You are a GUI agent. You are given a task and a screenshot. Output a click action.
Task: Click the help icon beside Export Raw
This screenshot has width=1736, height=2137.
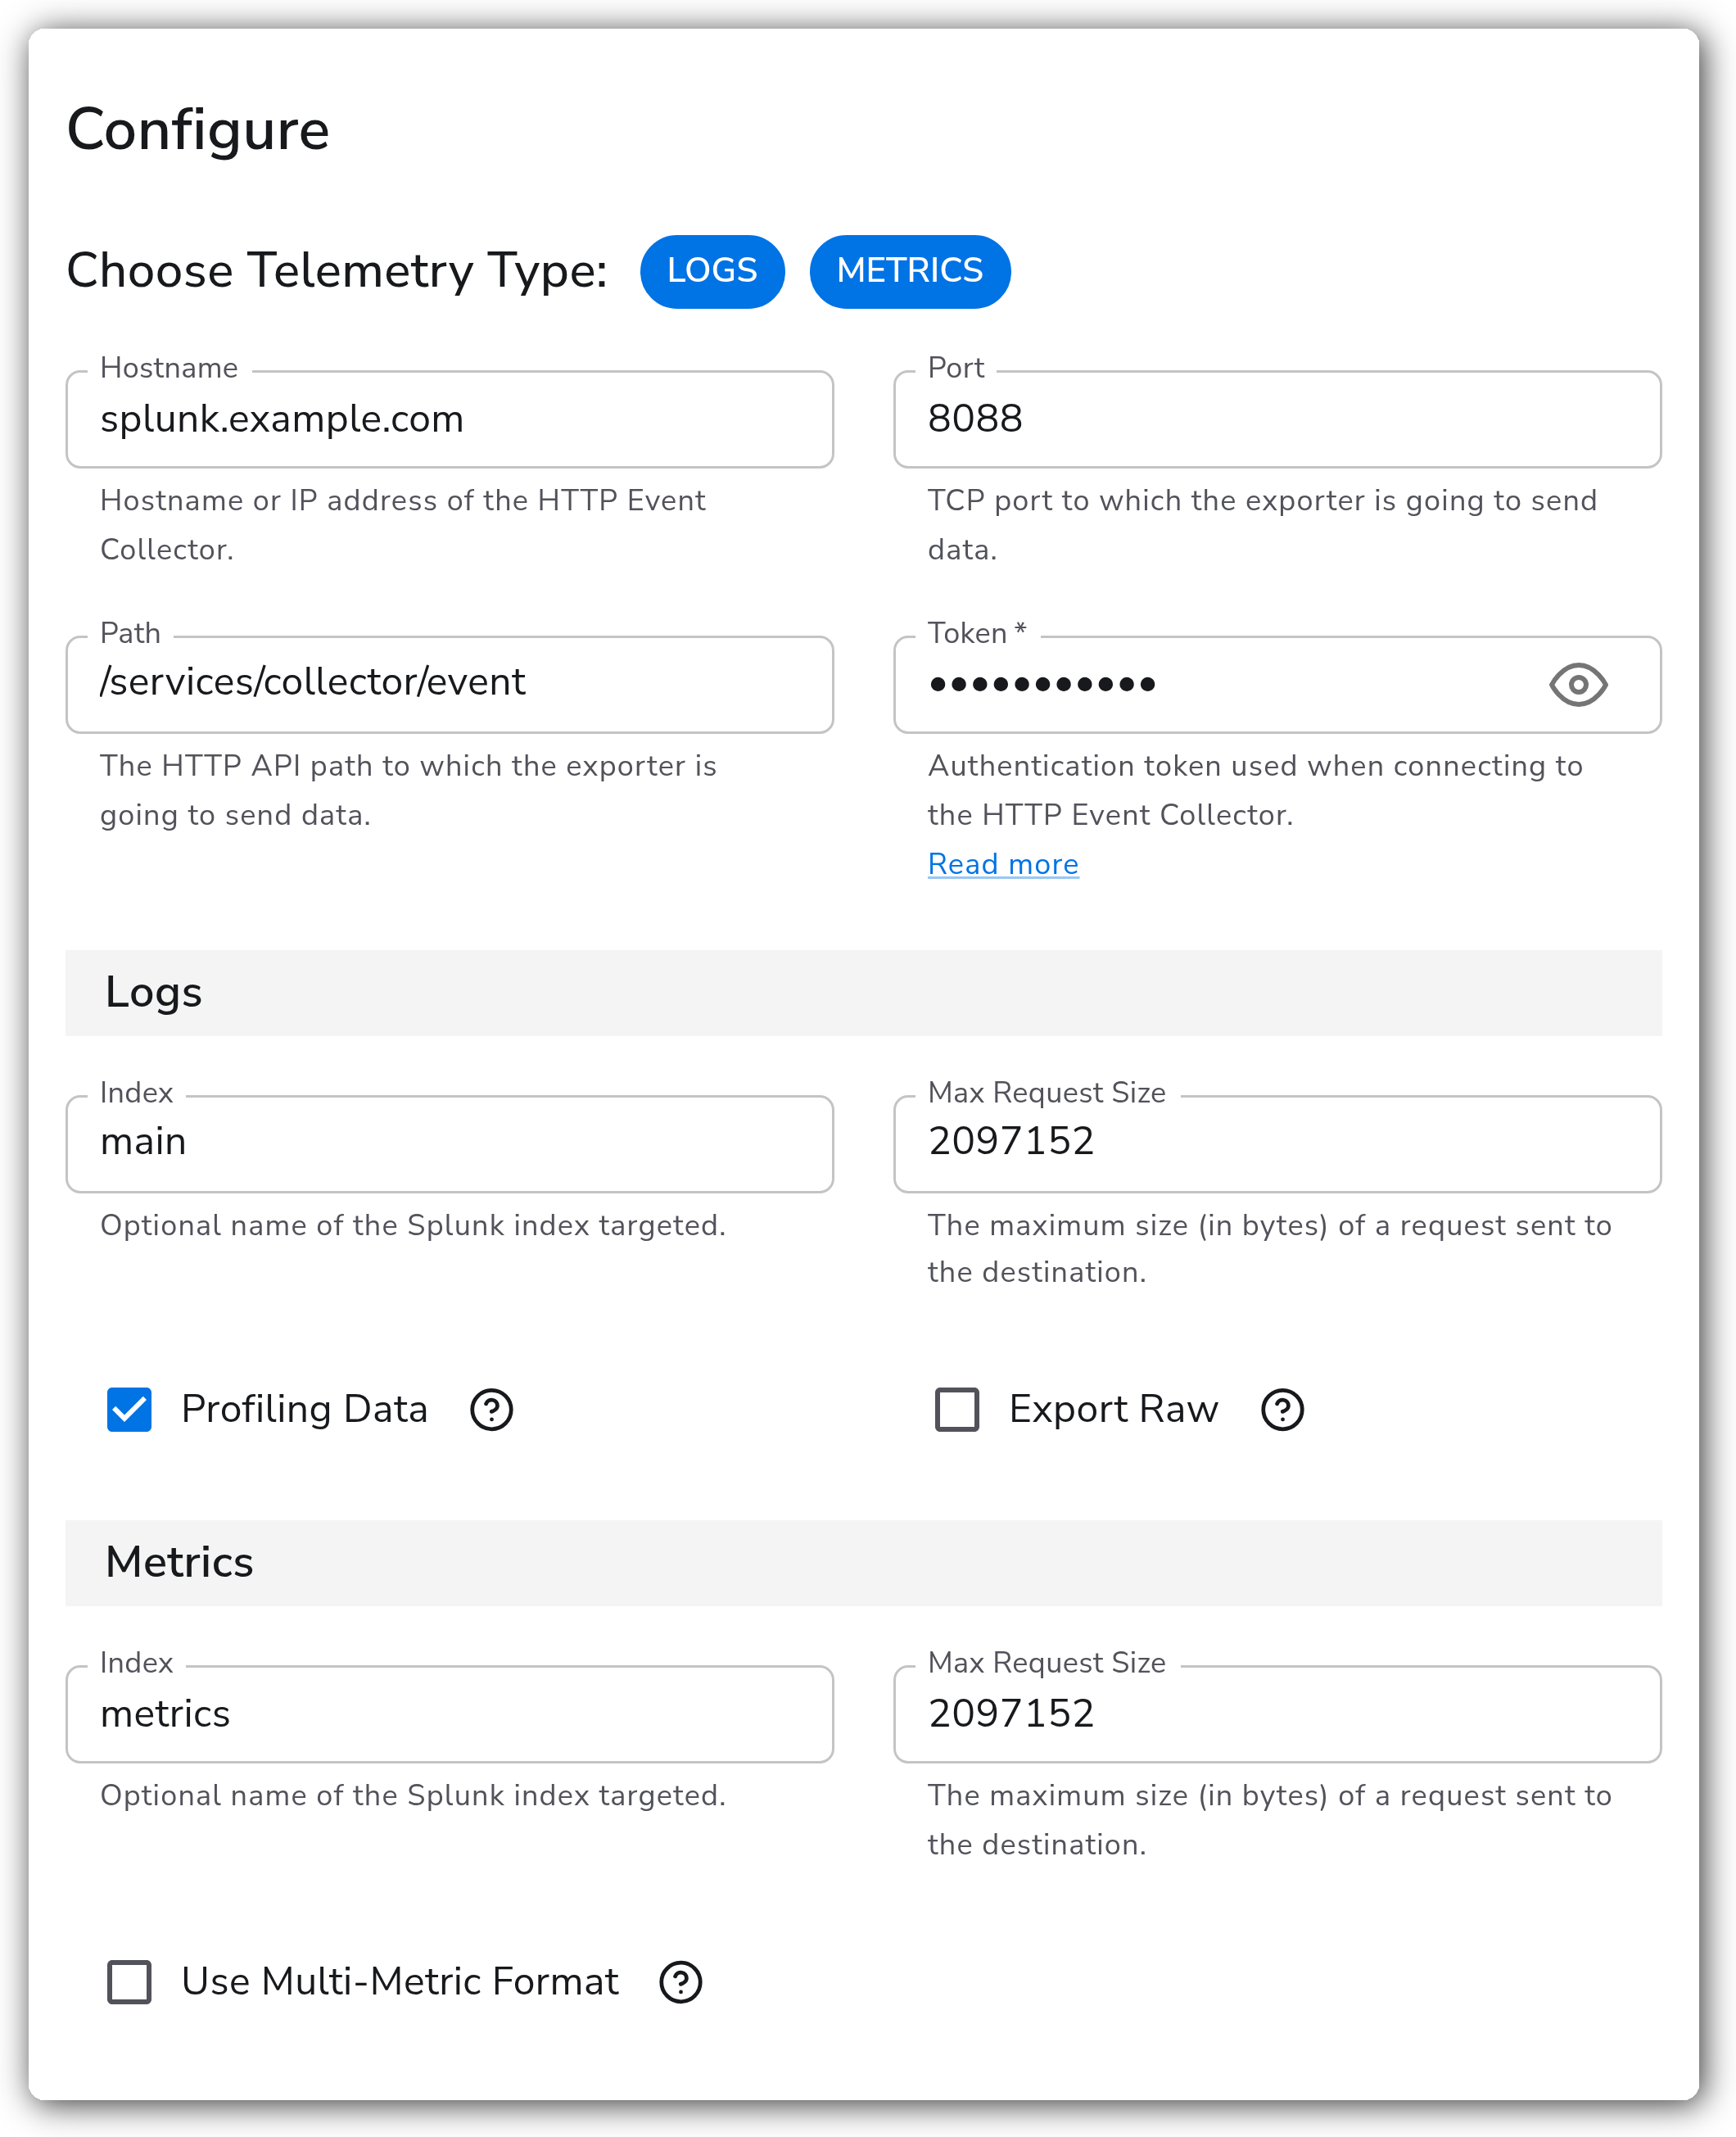pos(1282,1409)
